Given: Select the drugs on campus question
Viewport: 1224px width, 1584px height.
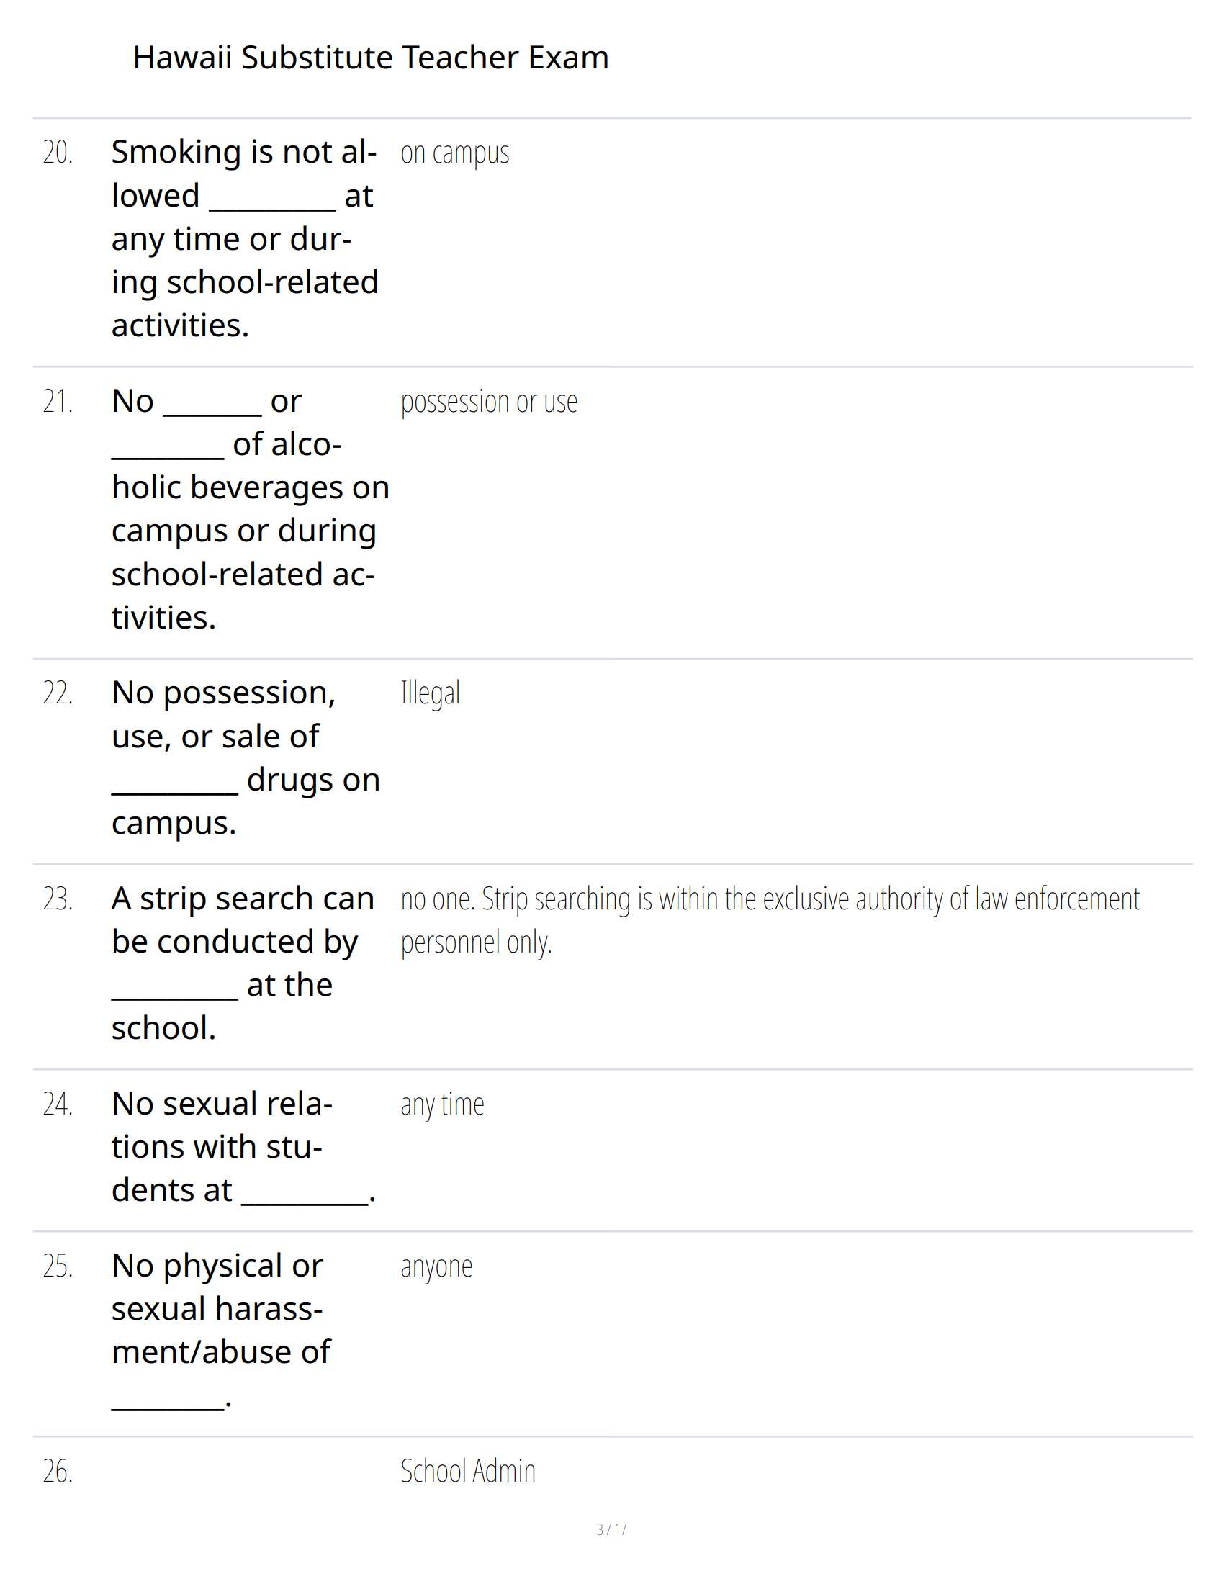Looking at the screenshot, I should tap(246, 757).
